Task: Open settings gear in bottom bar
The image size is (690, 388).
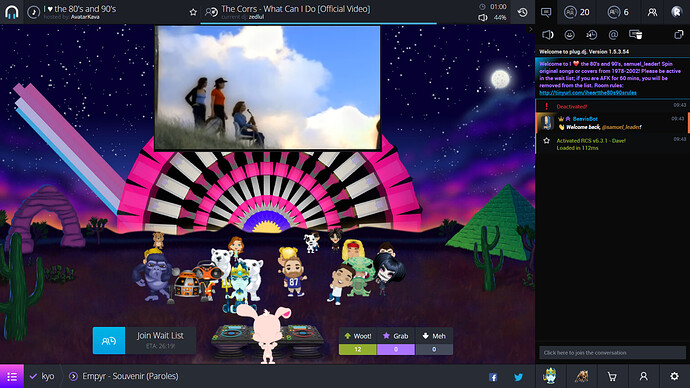Action: (674, 376)
